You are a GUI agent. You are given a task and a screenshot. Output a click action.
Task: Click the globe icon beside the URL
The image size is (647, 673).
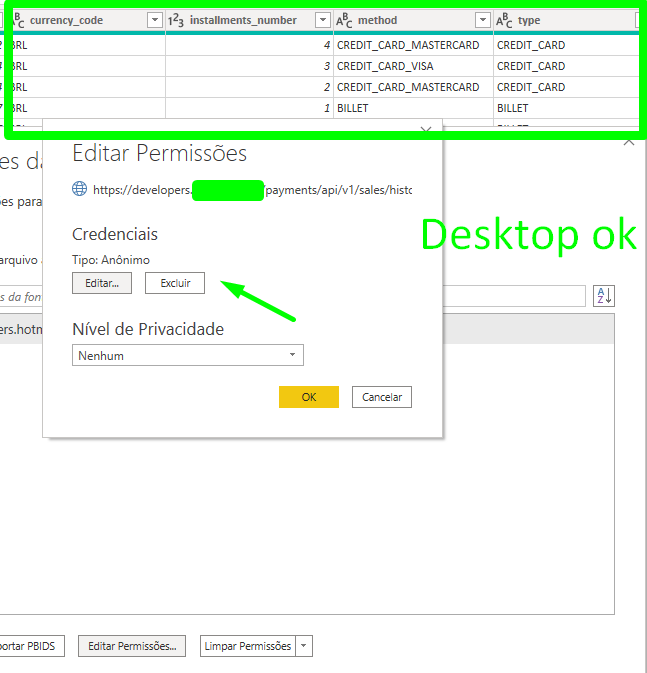pos(79,189)
